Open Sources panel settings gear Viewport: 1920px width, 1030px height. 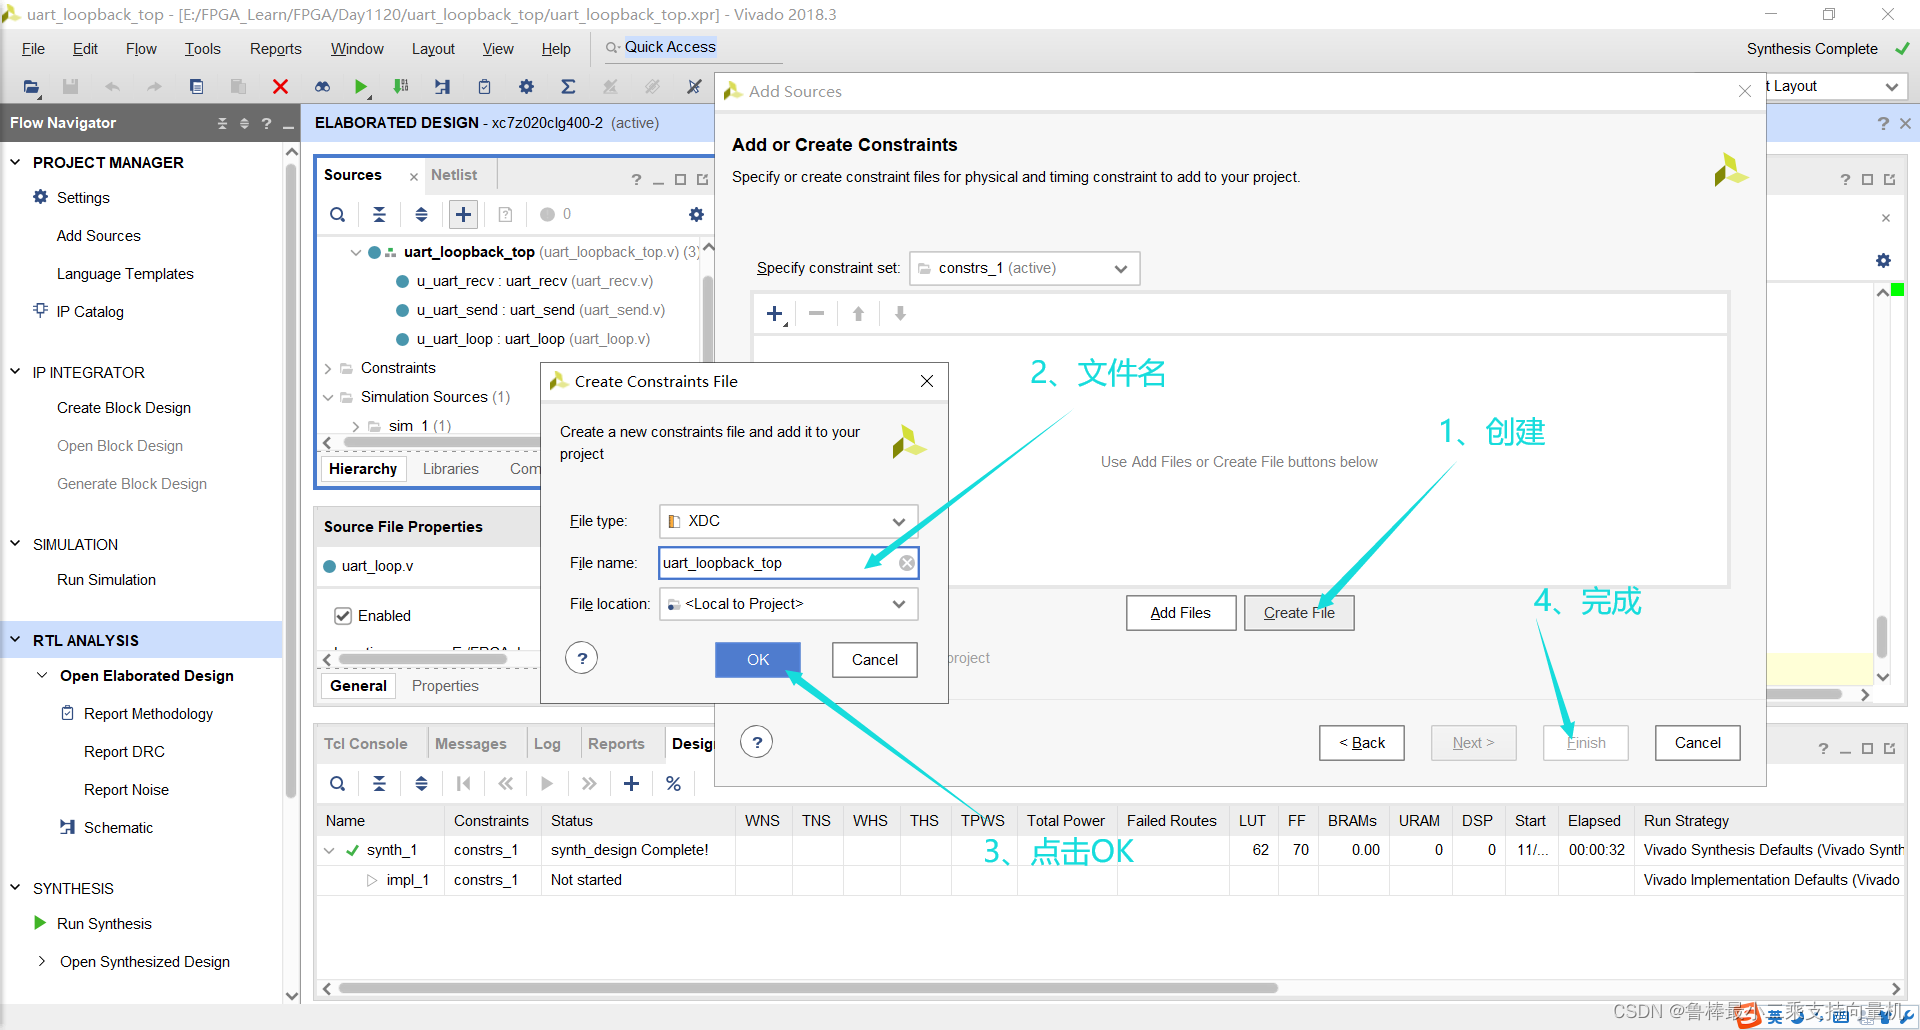(696, 214)
